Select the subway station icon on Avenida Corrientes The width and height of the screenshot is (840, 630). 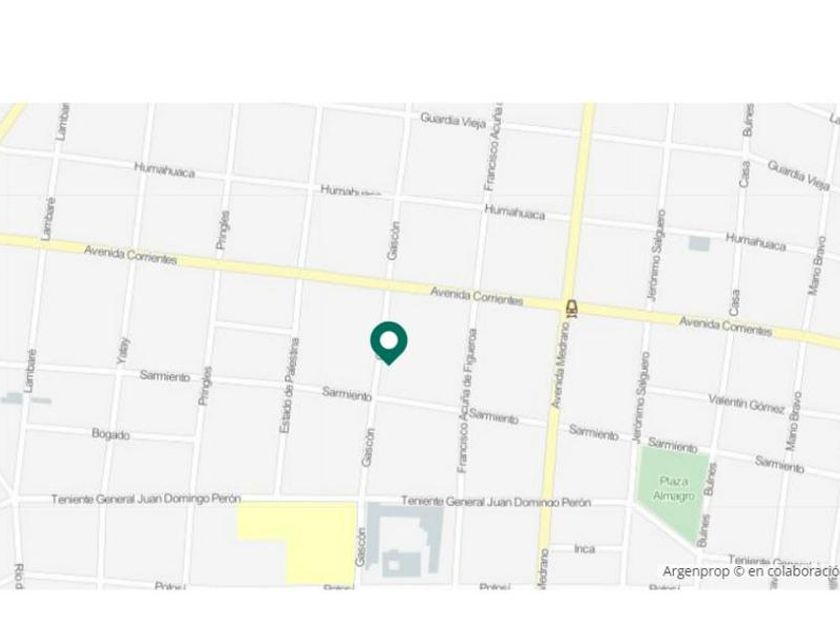point(572,308)
